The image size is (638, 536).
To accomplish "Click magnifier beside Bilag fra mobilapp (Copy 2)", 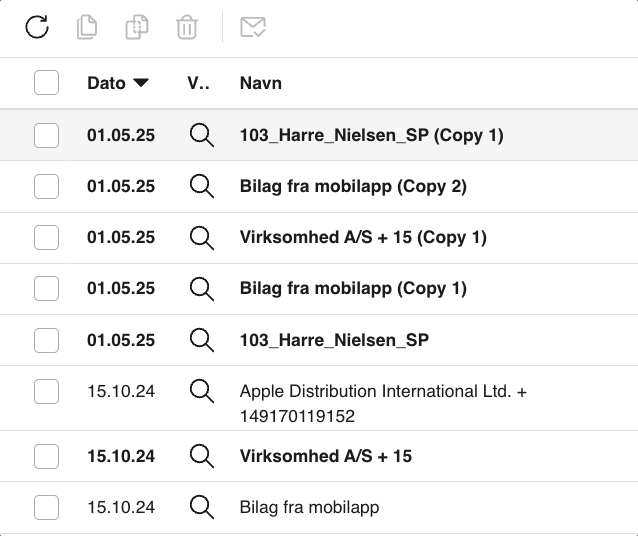I will 202,186.
